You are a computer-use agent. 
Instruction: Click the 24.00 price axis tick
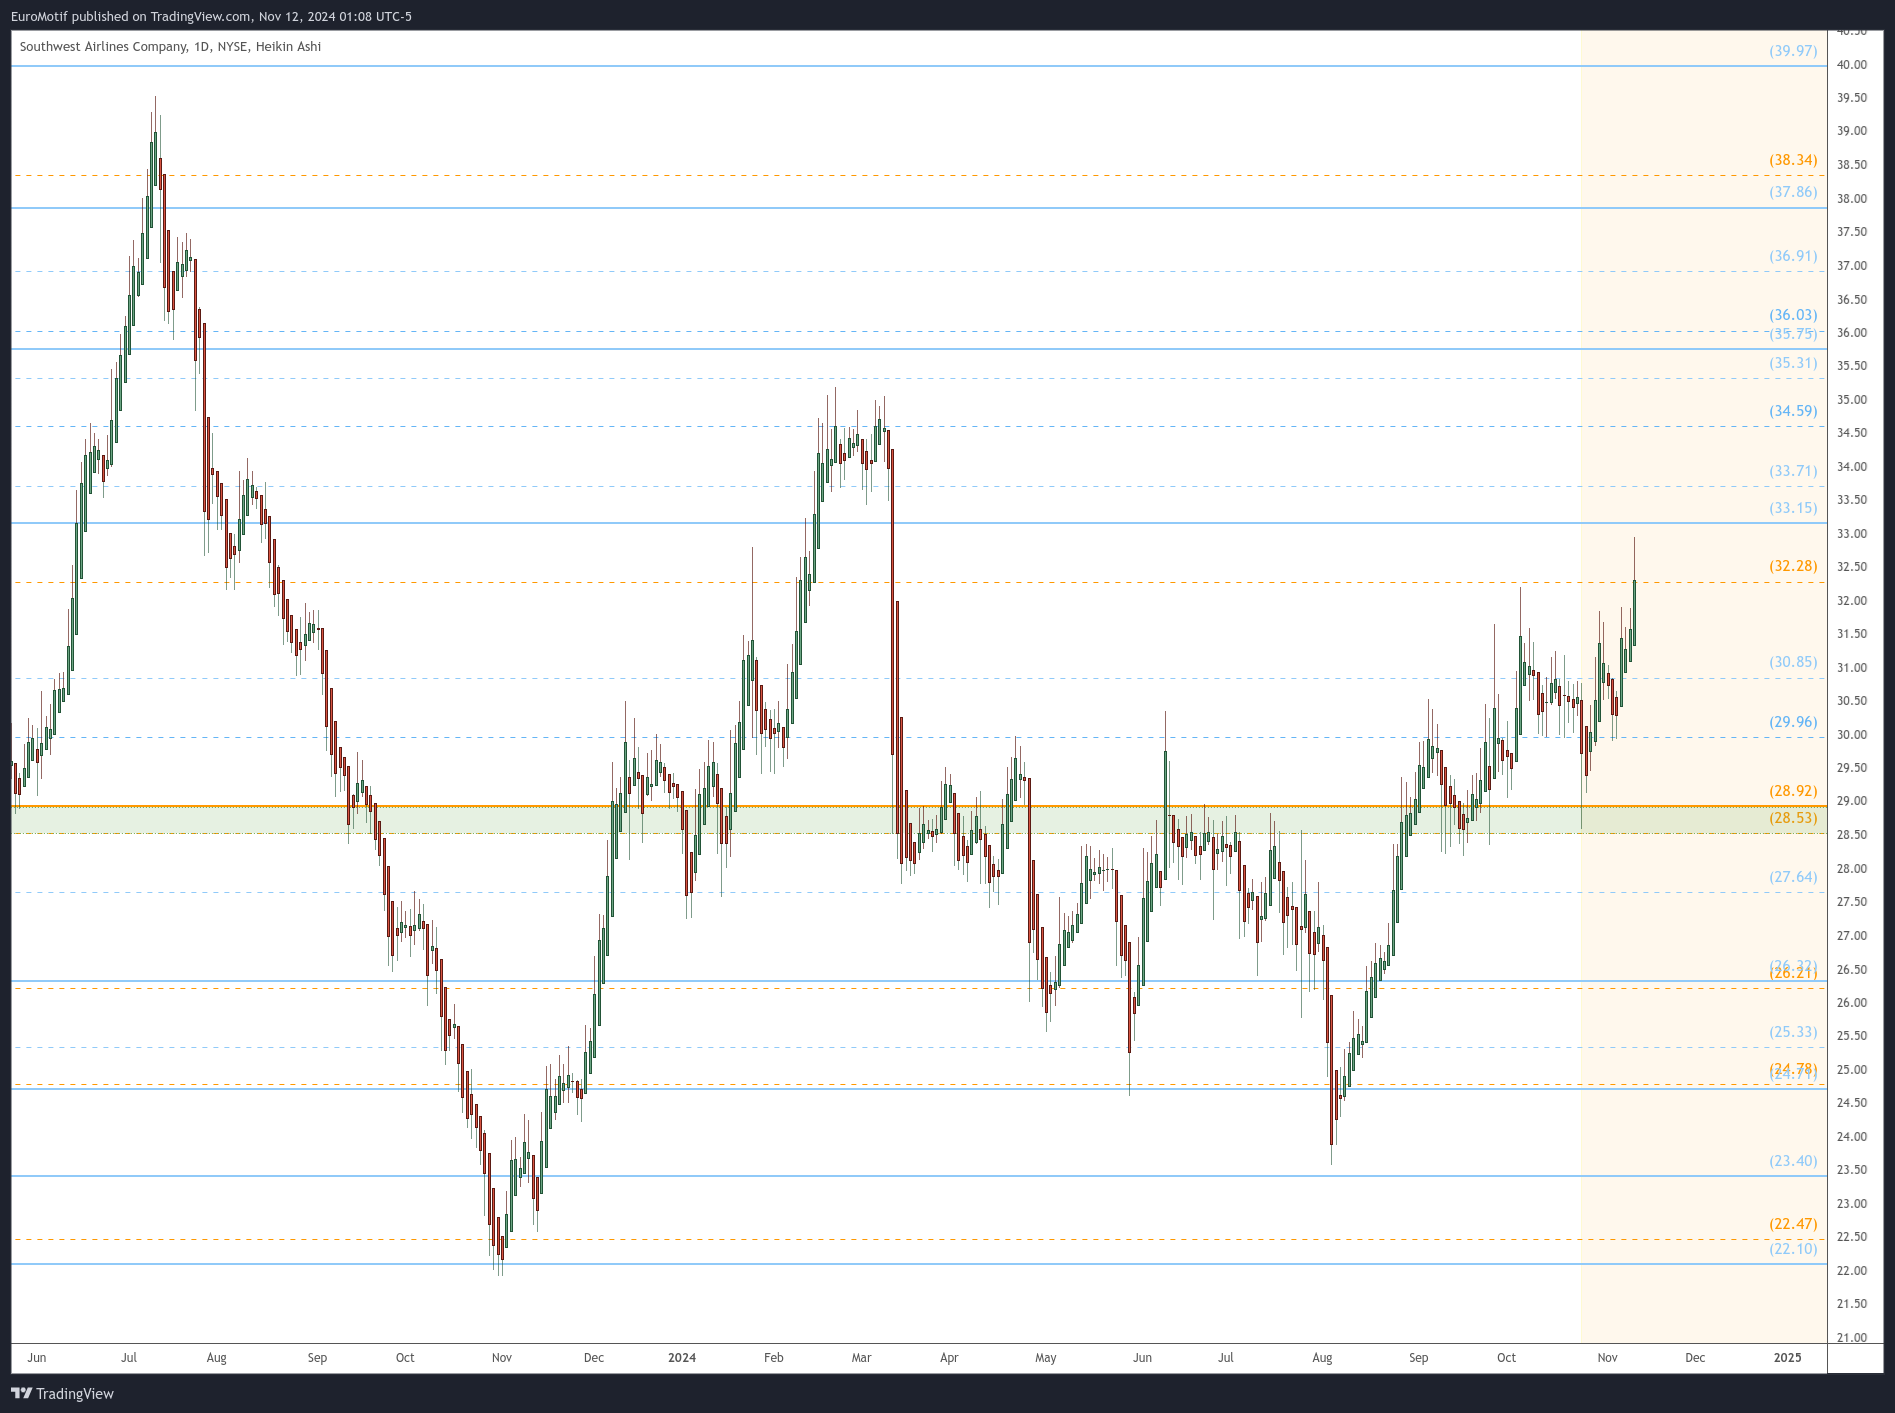pyautogui.click(x=1851, y=1137)
